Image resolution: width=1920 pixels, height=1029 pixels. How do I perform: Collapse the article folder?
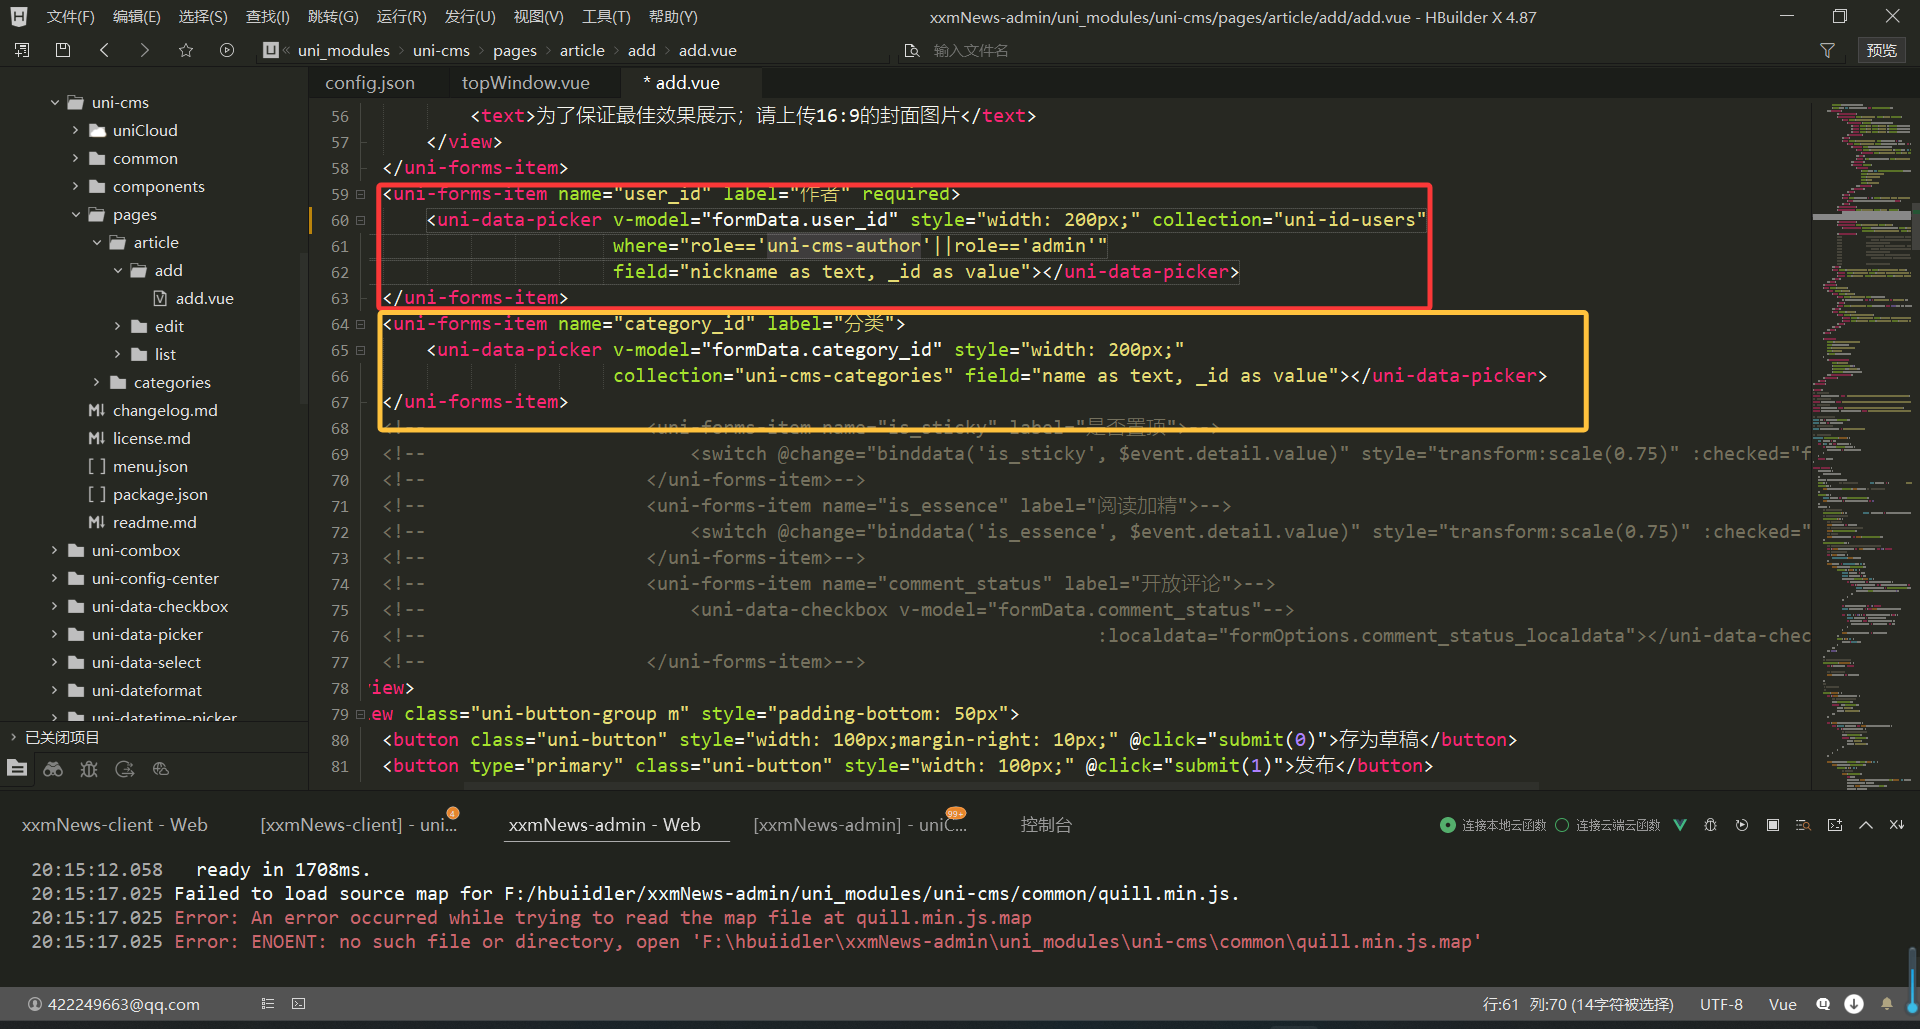pos(97,242)
